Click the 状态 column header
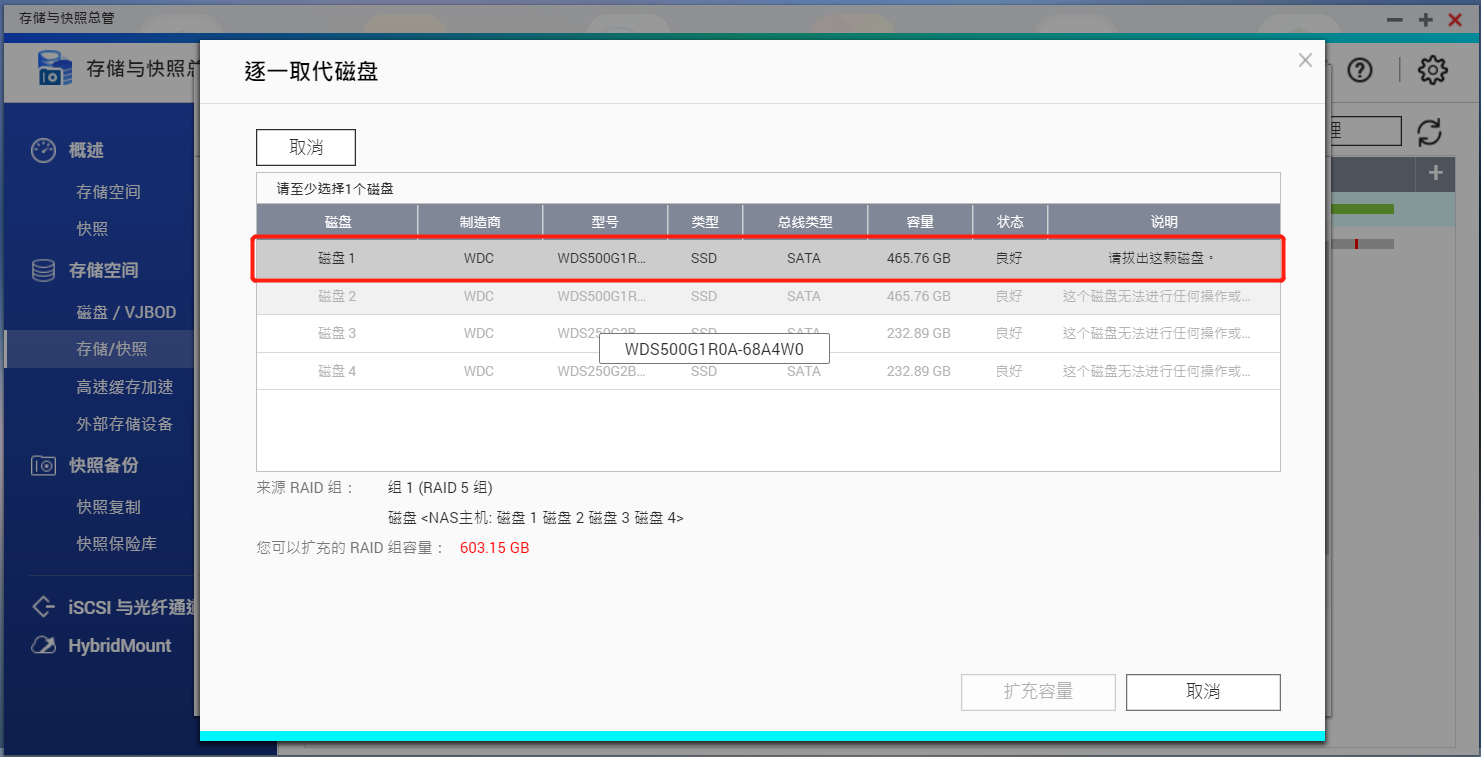This screenshot has width=1481, height=757. tap(1010, 222)
